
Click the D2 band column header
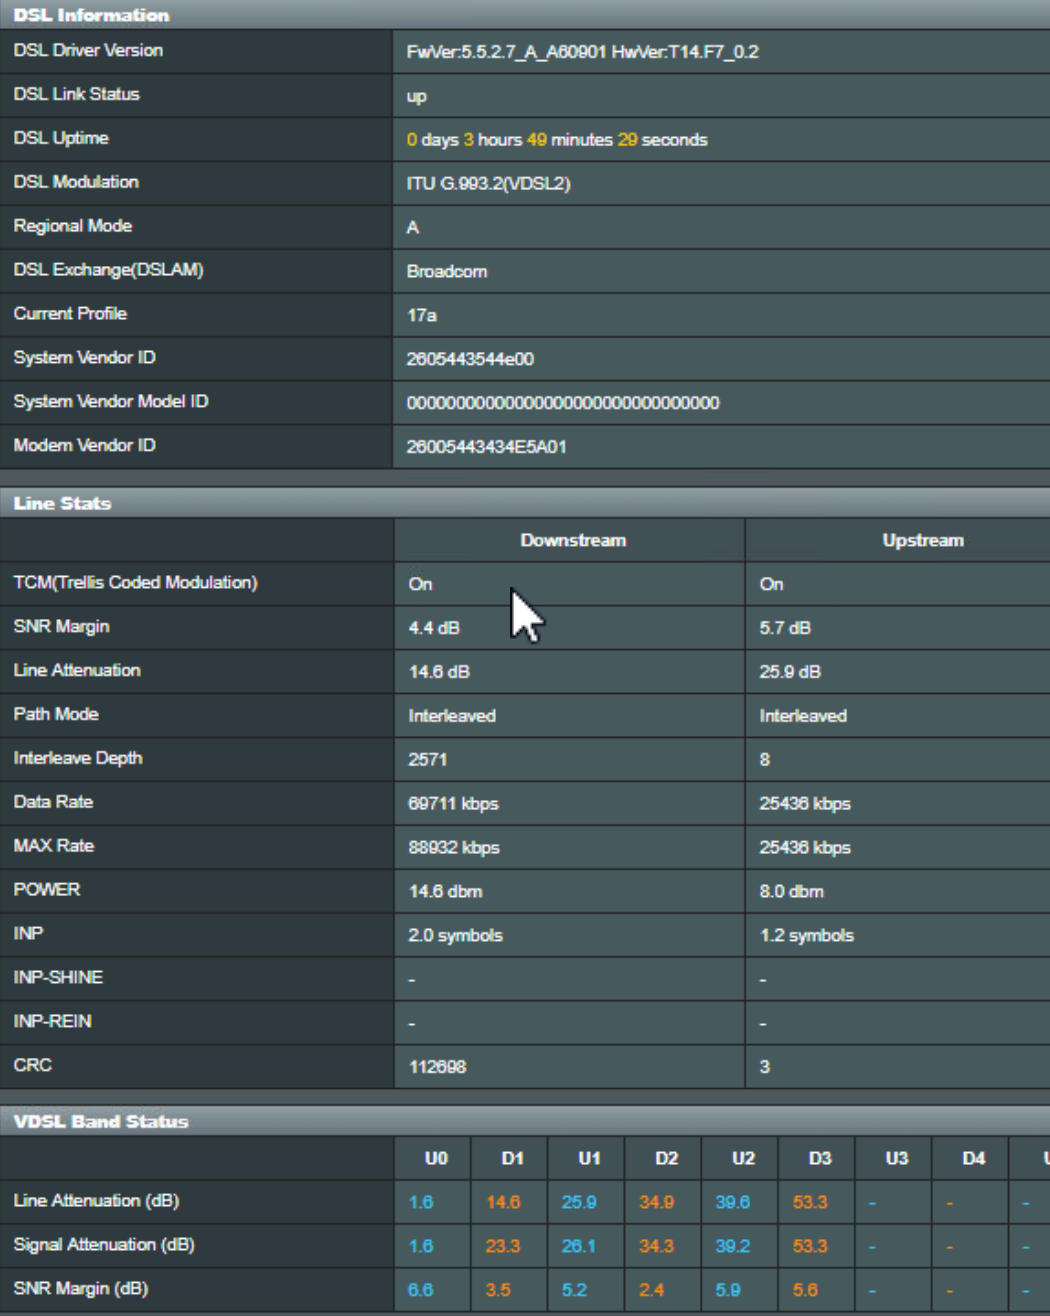click(666, 1158)
